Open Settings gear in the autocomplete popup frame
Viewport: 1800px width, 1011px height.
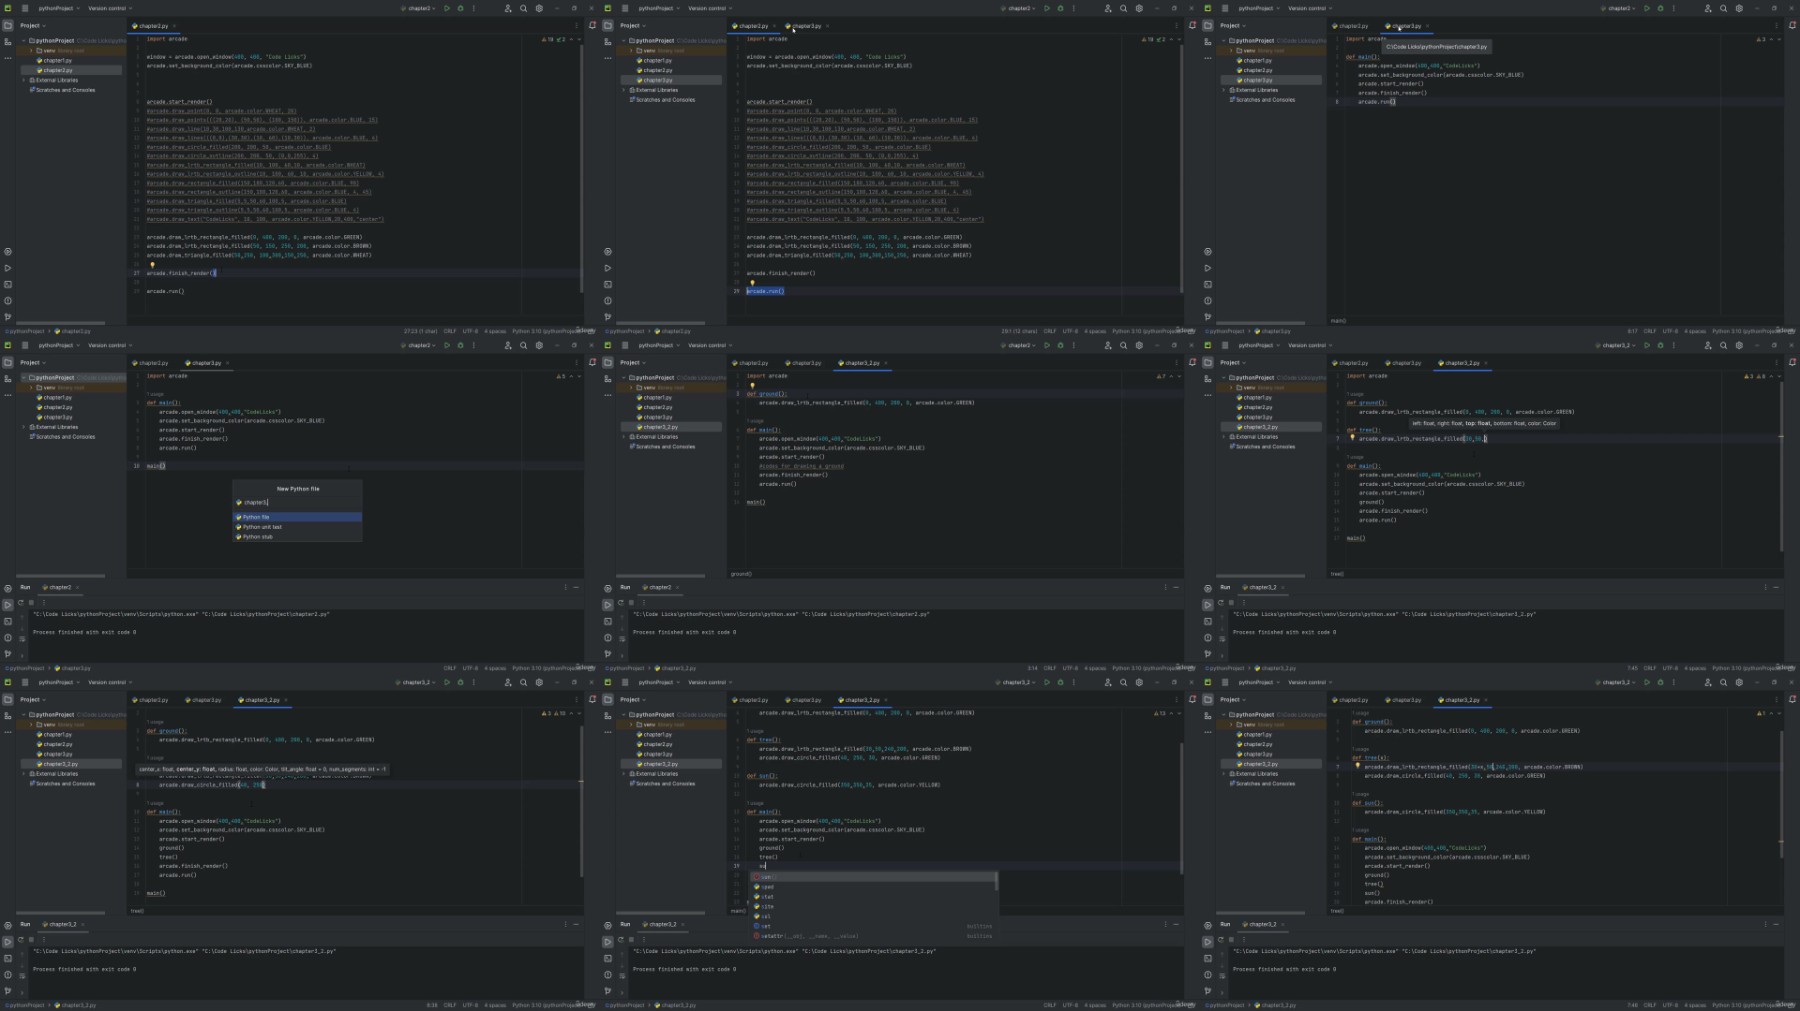pos(1139,682)
